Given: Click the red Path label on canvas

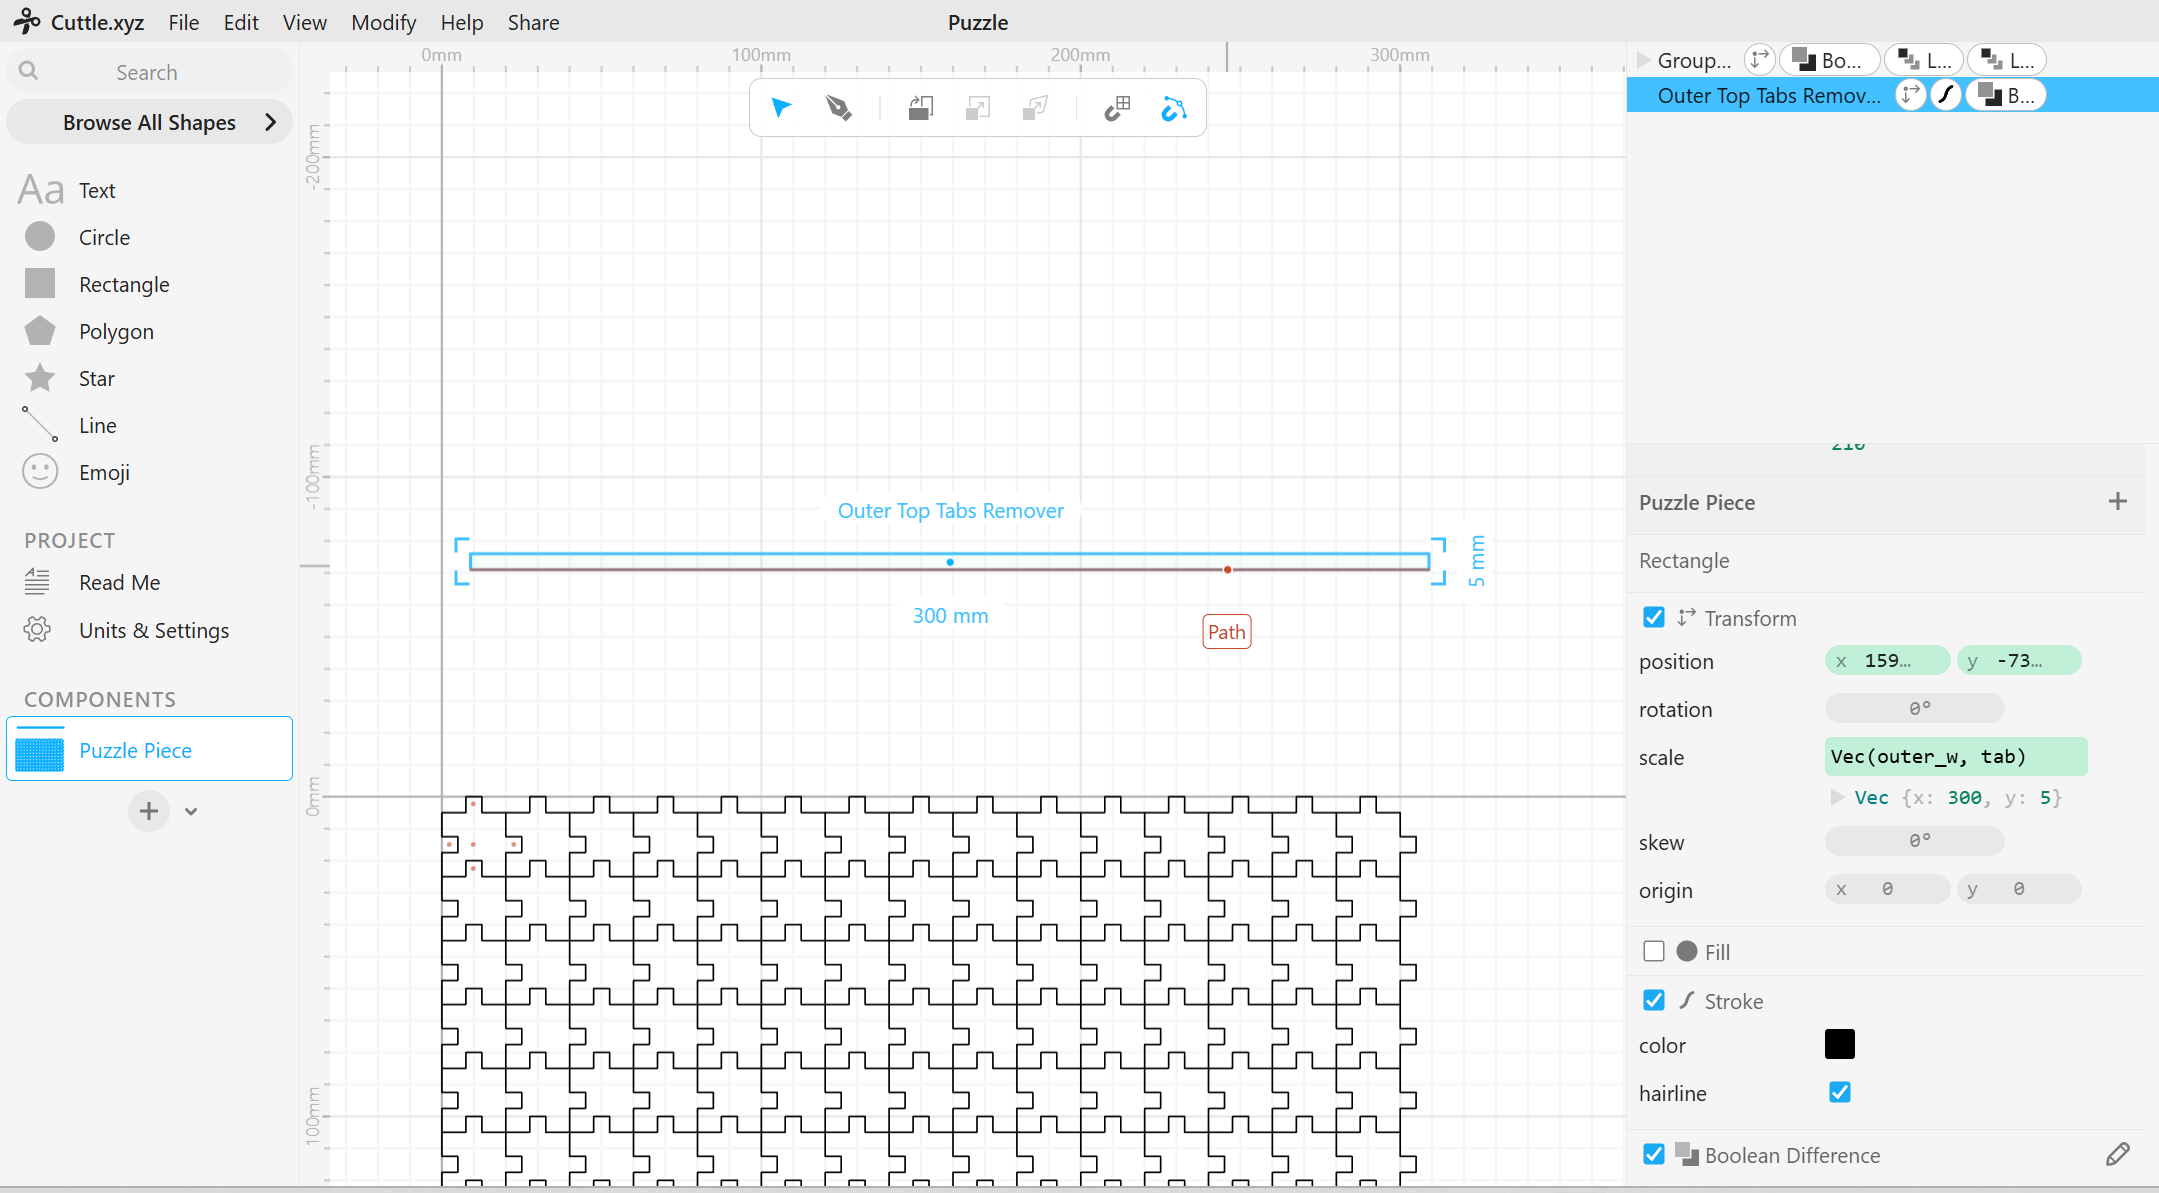Looking at the screenshot, I should point(1226,632).
